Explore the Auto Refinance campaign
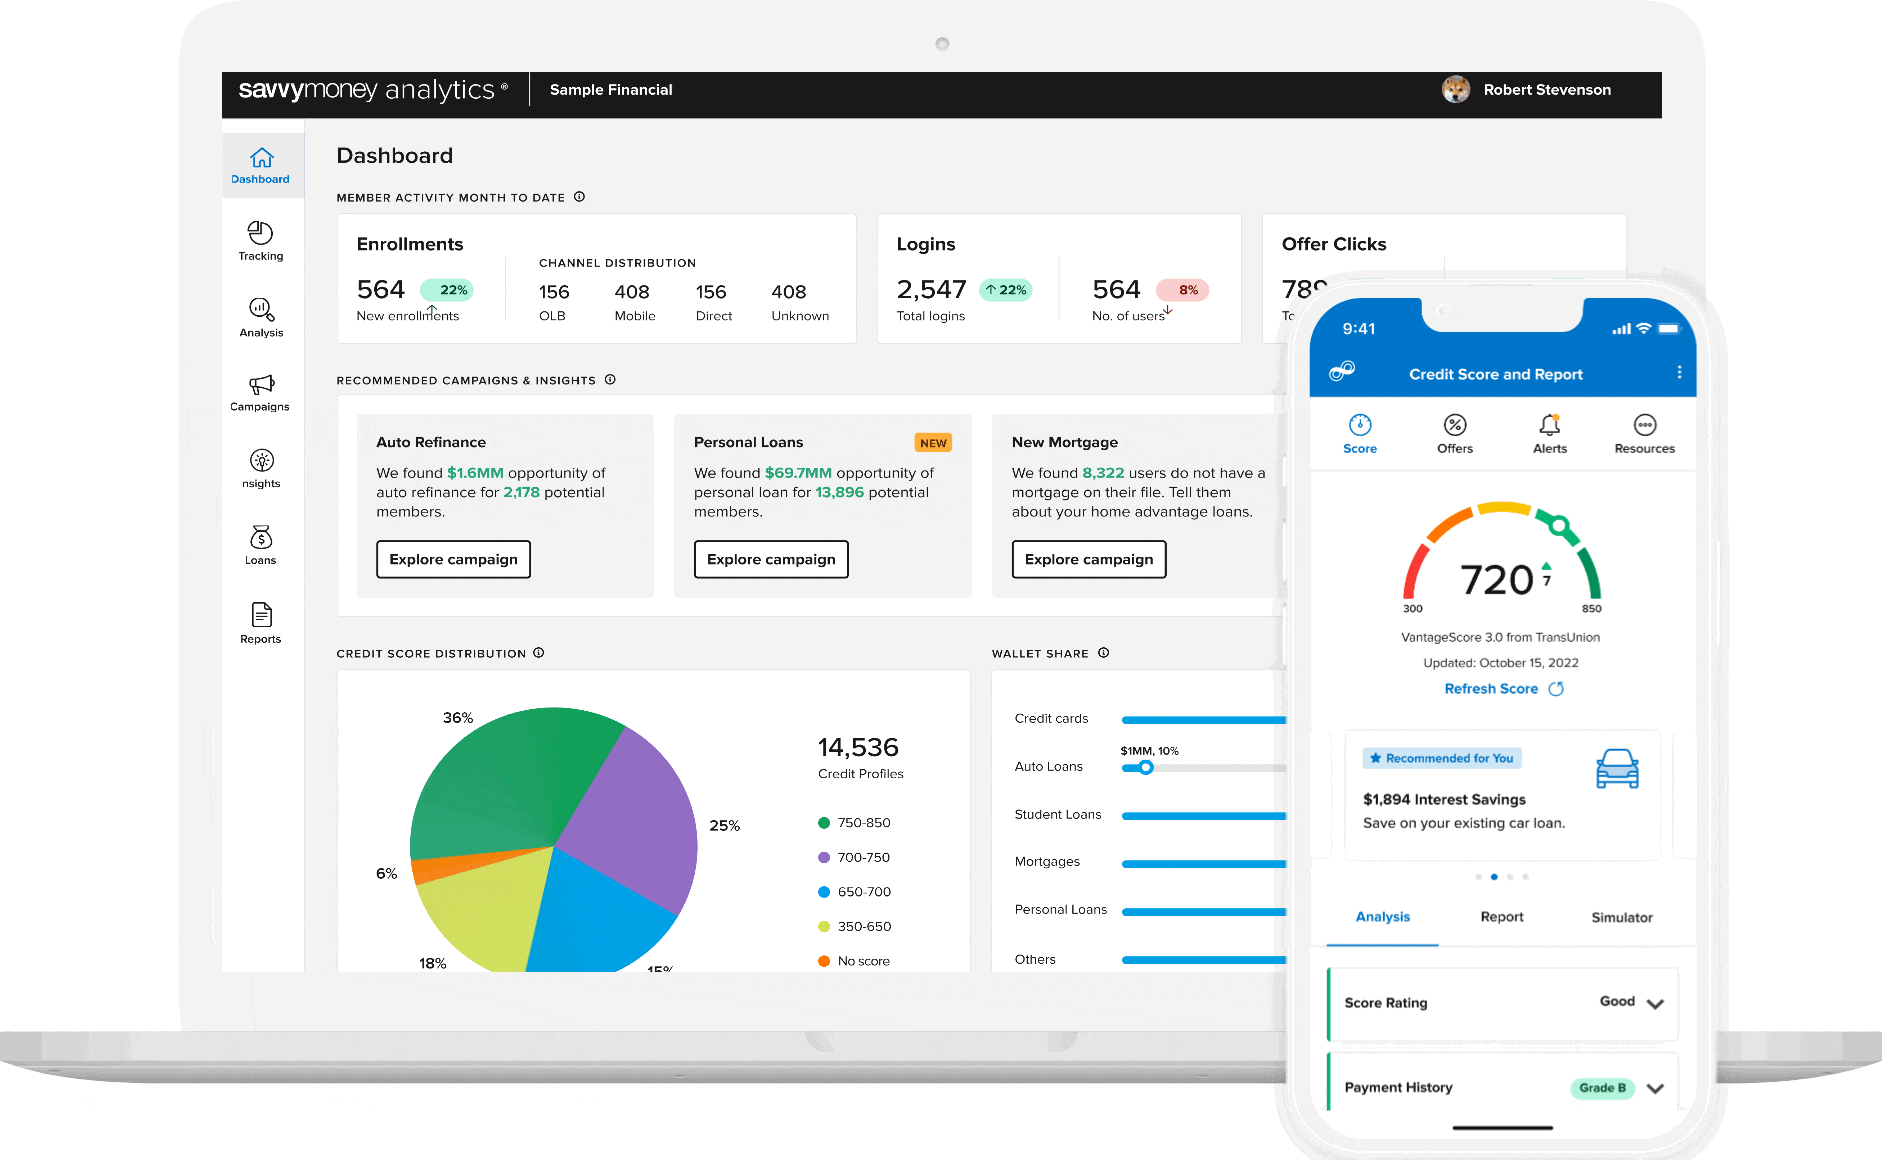The image size is (1882, 1160). (x=453, y=559)
